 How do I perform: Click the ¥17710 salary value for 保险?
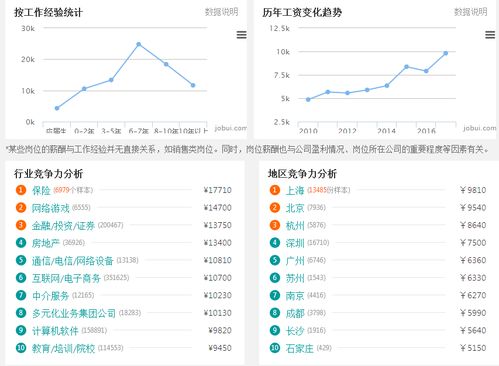[x=217, y=190]
